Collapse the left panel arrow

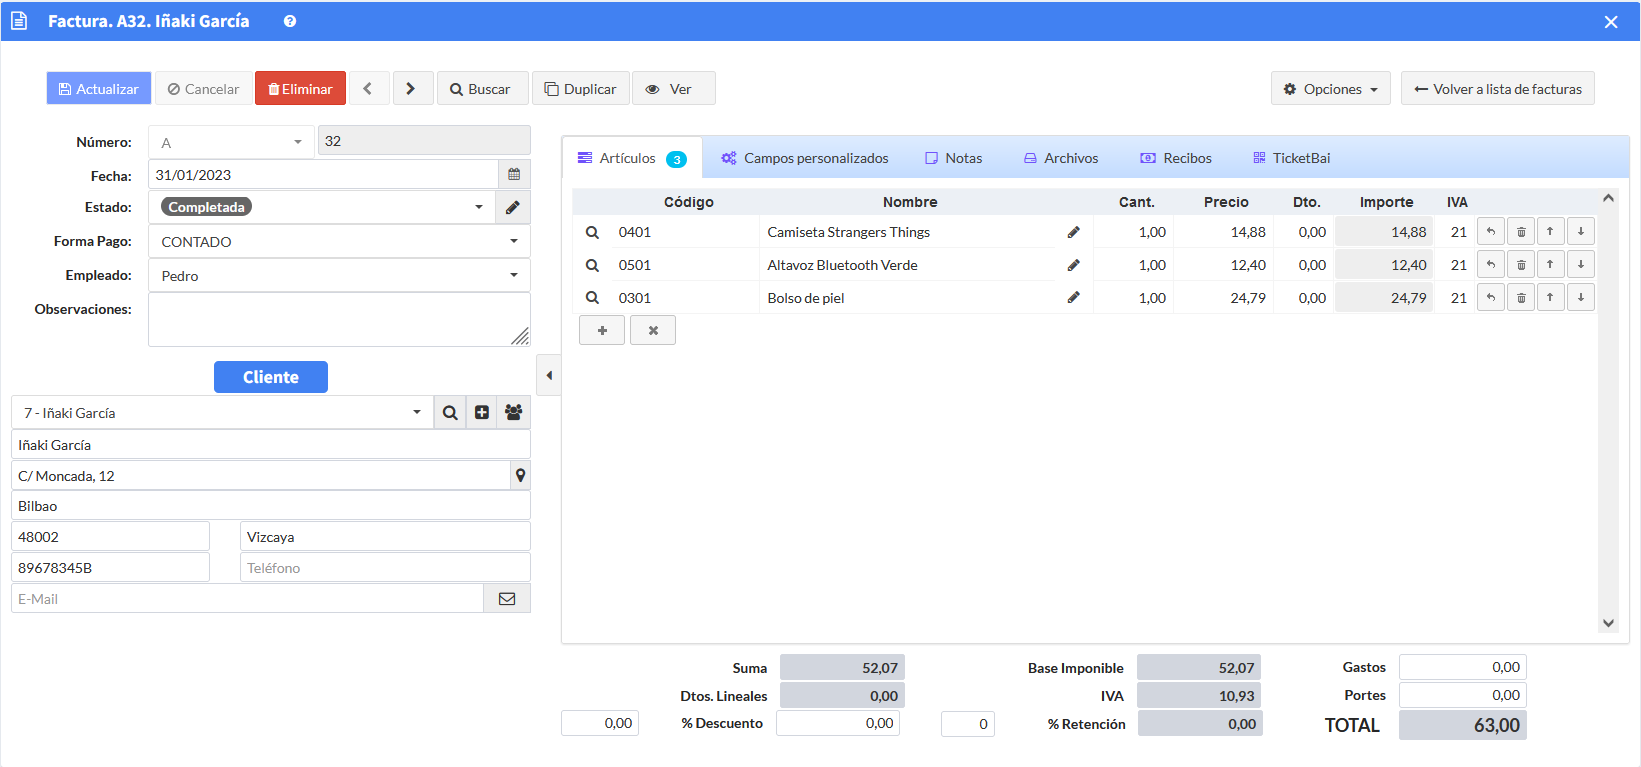coord(549,375)
